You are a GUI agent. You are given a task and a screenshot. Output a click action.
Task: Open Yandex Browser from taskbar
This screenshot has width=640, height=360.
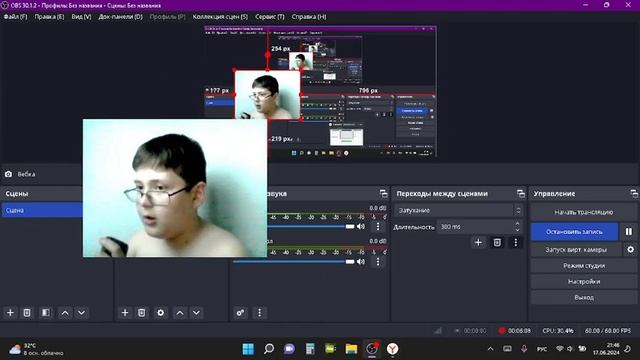coord(392,349)
